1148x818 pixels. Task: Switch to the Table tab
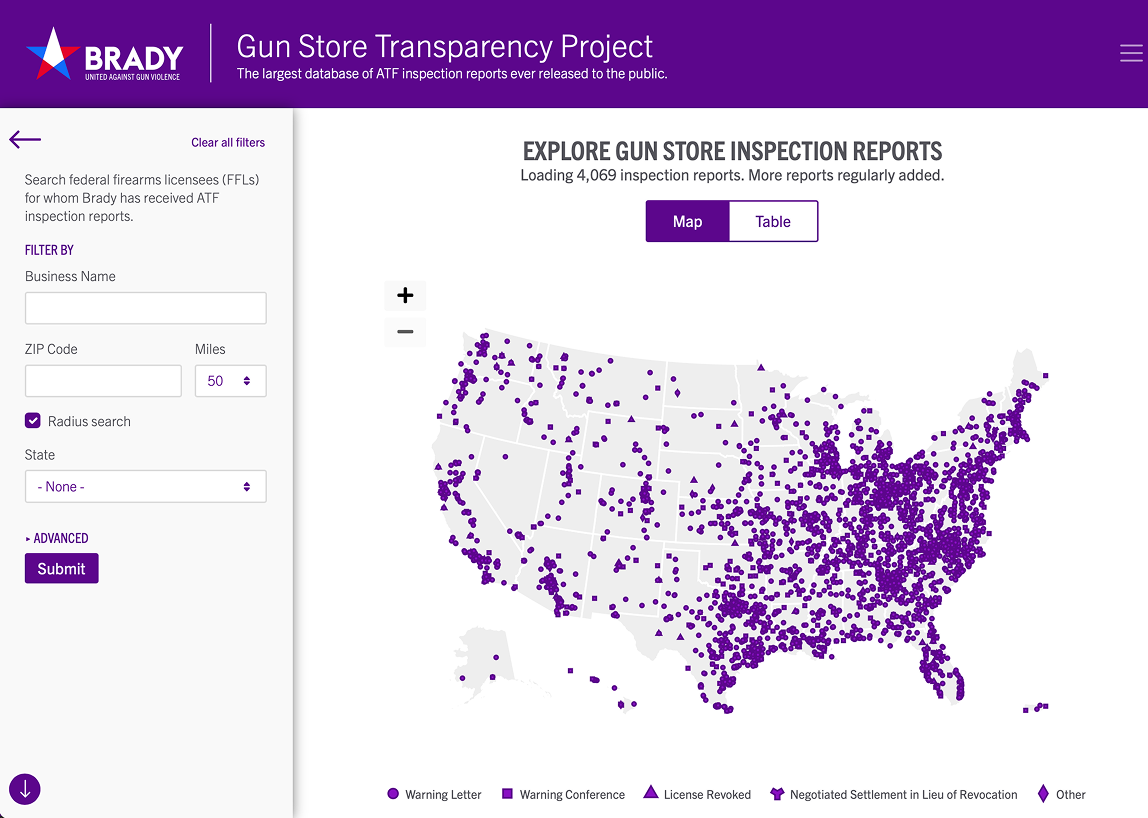tap(773, 221)
